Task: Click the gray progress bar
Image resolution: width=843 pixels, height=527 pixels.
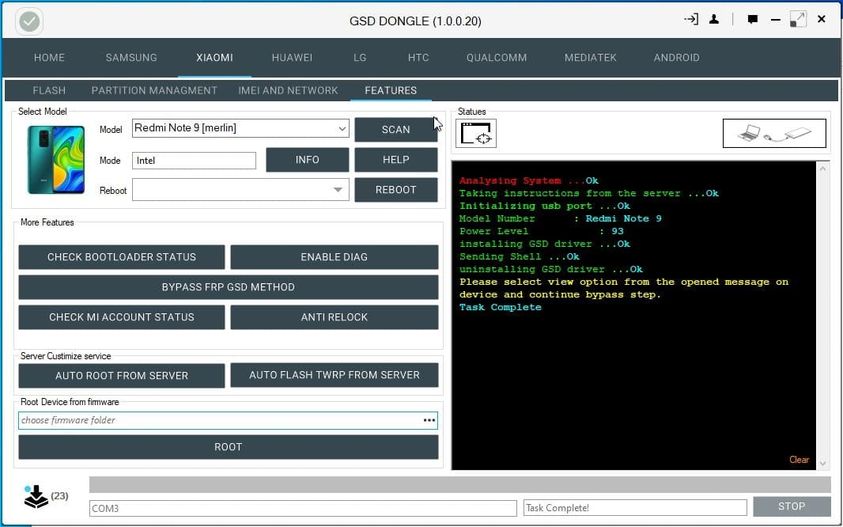Action: (460, 485)
